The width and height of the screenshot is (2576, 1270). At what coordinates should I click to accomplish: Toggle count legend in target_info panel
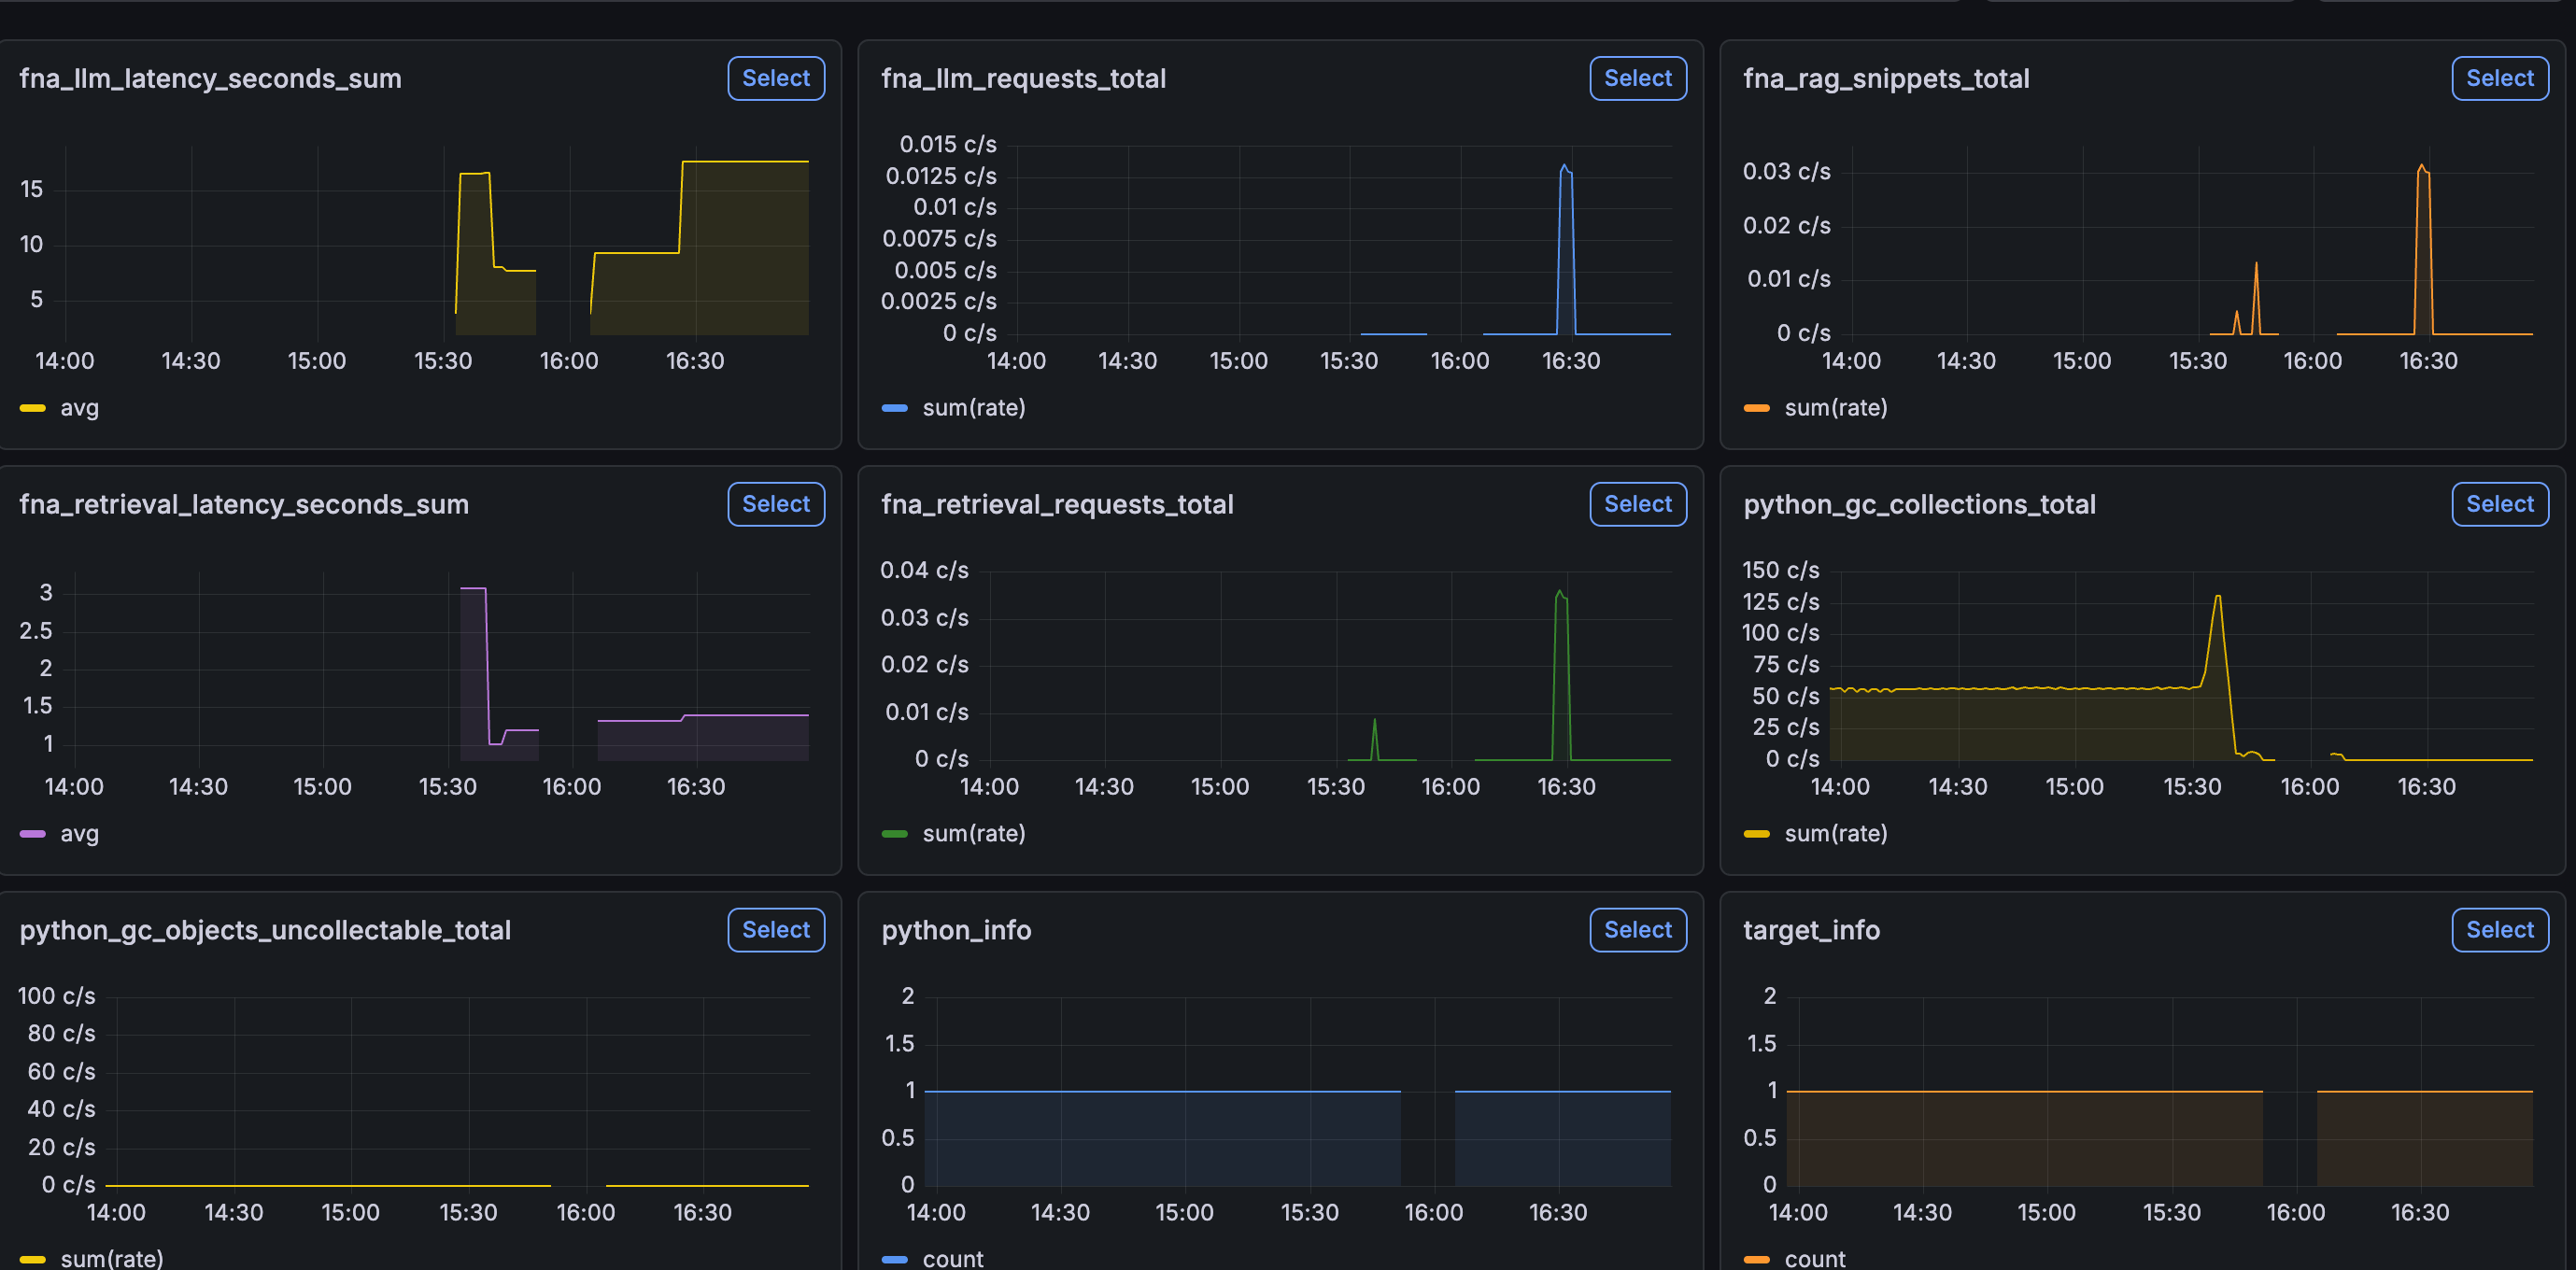click(1814, 1258)
